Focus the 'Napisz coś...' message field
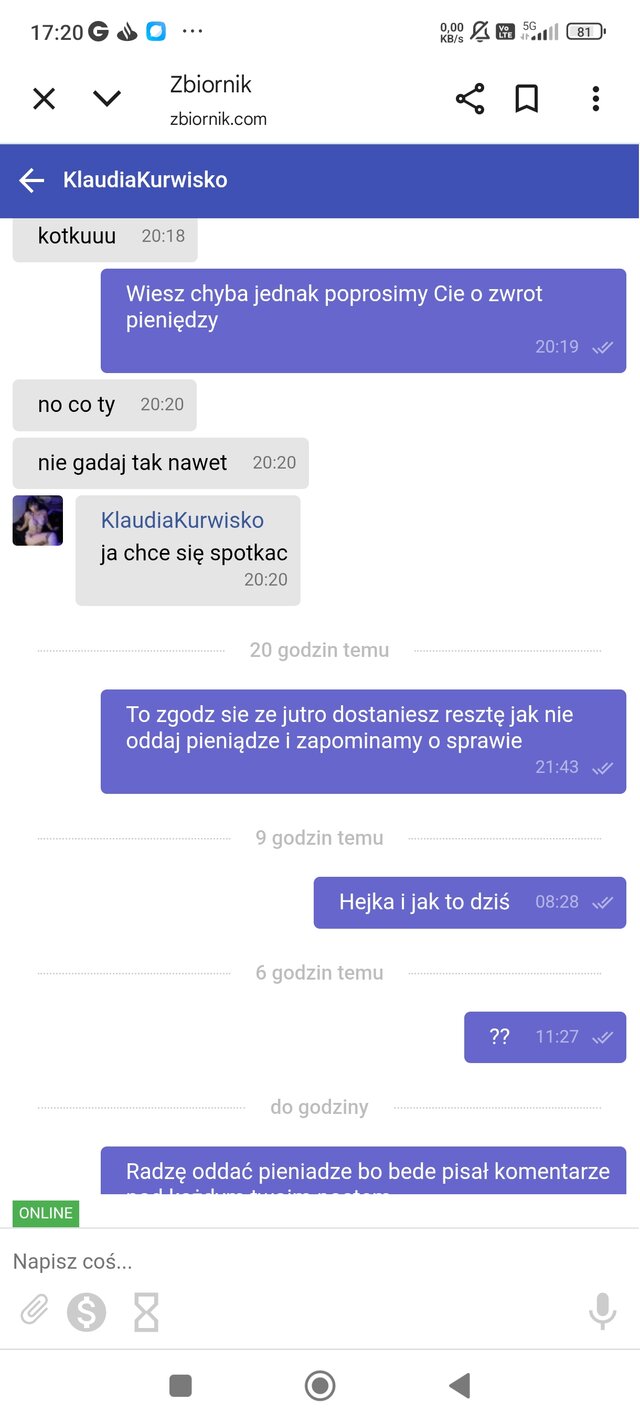 320,1262
